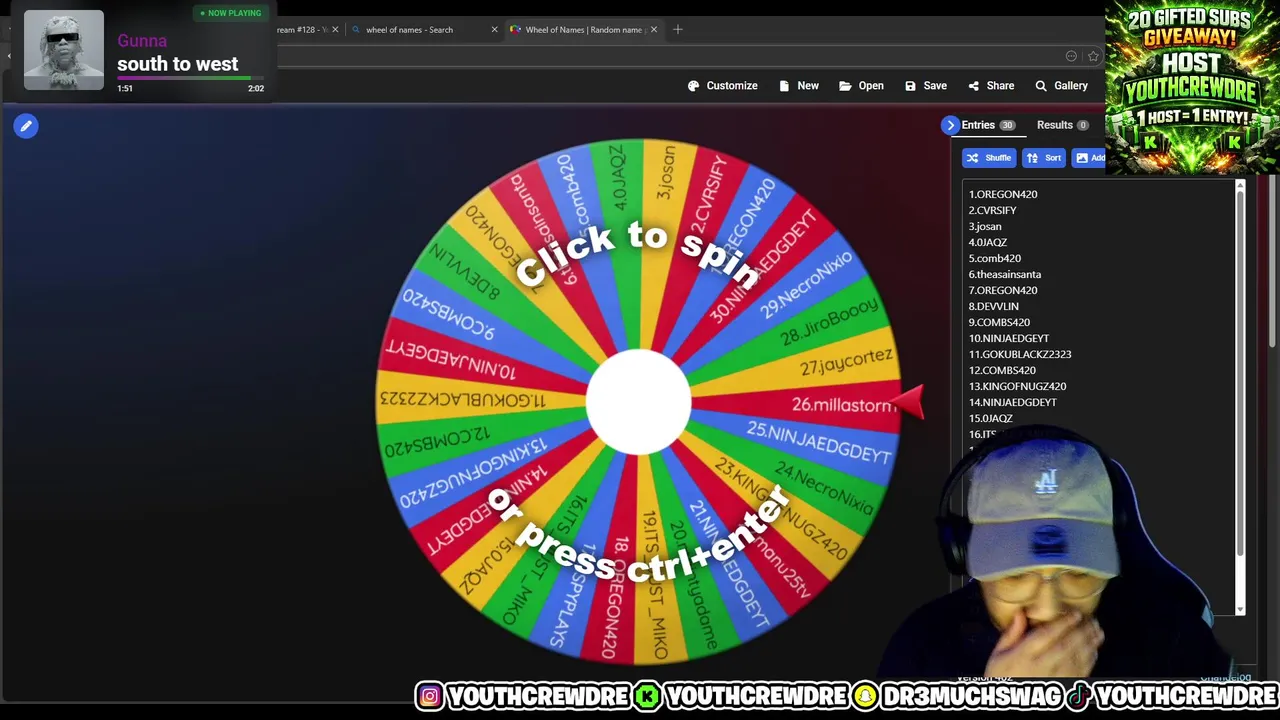The width and height of the screenshot is (1280, 720).
Task: Click the Gunna album art thumbnail
Action: tap(64, 50)
